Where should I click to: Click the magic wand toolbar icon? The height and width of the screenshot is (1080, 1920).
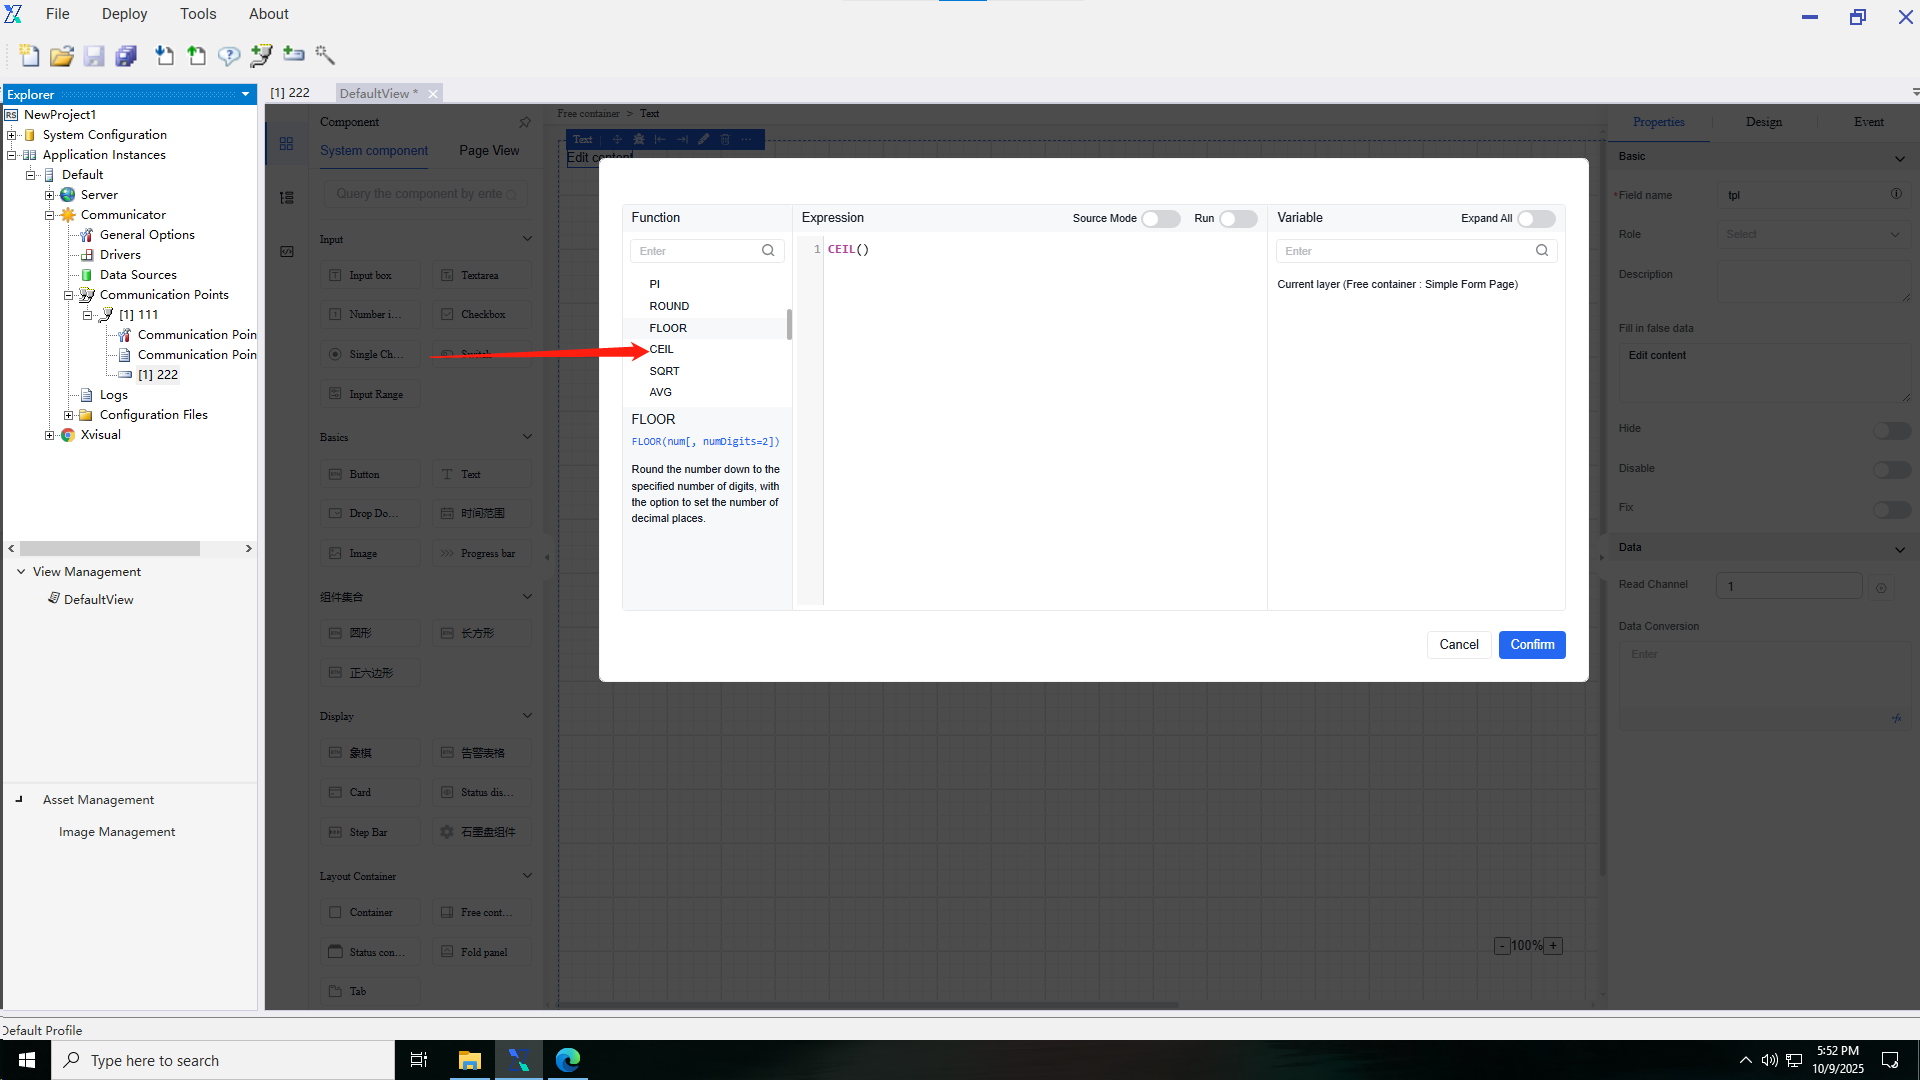click(325, 56)
